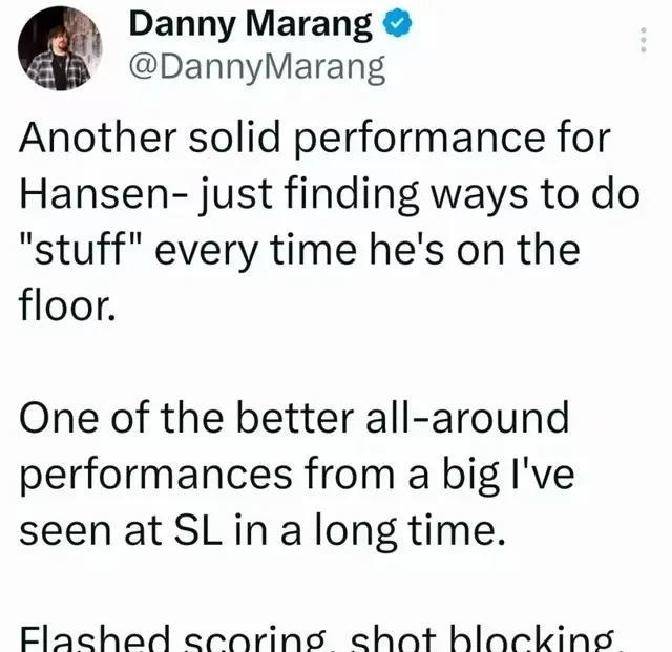Open the @DannyMarang handle link
This screenshot has height=652, width=672.
click(257, 69)
